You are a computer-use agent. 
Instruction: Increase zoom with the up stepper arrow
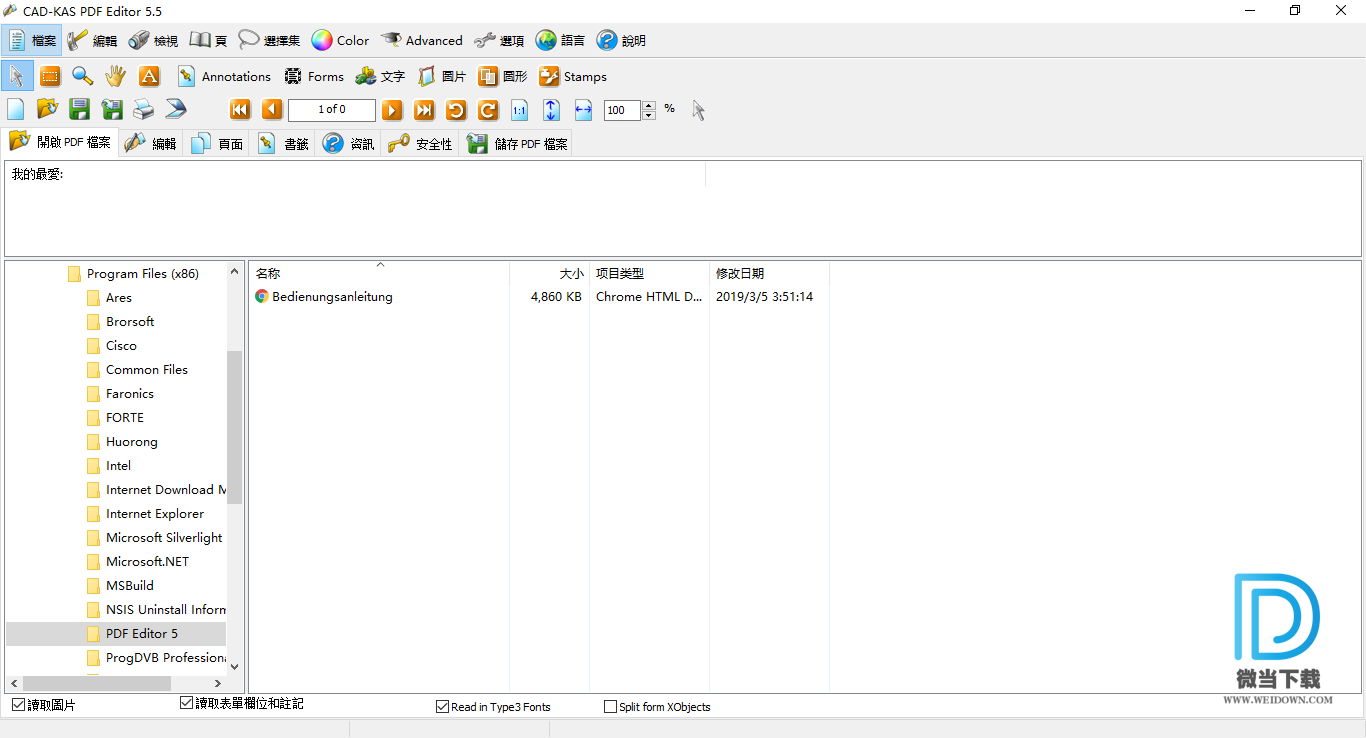(x=649, y=106)
